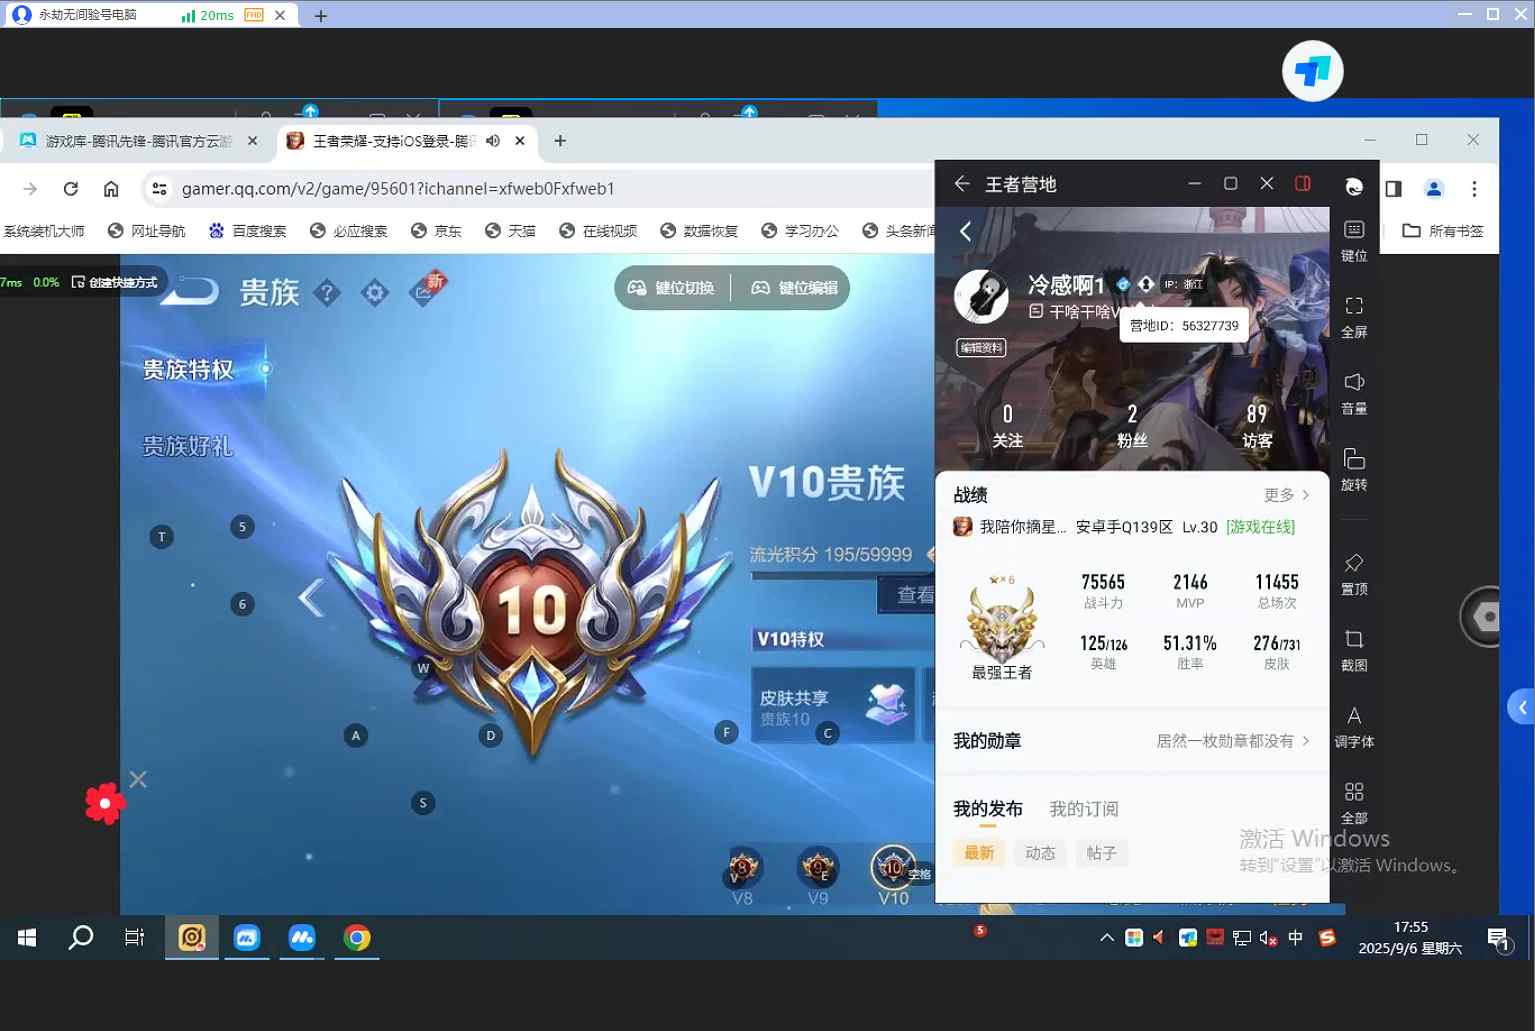Take a screenshot with 截图
Screen dimensions: 1535x1031
pos(1354,650)
